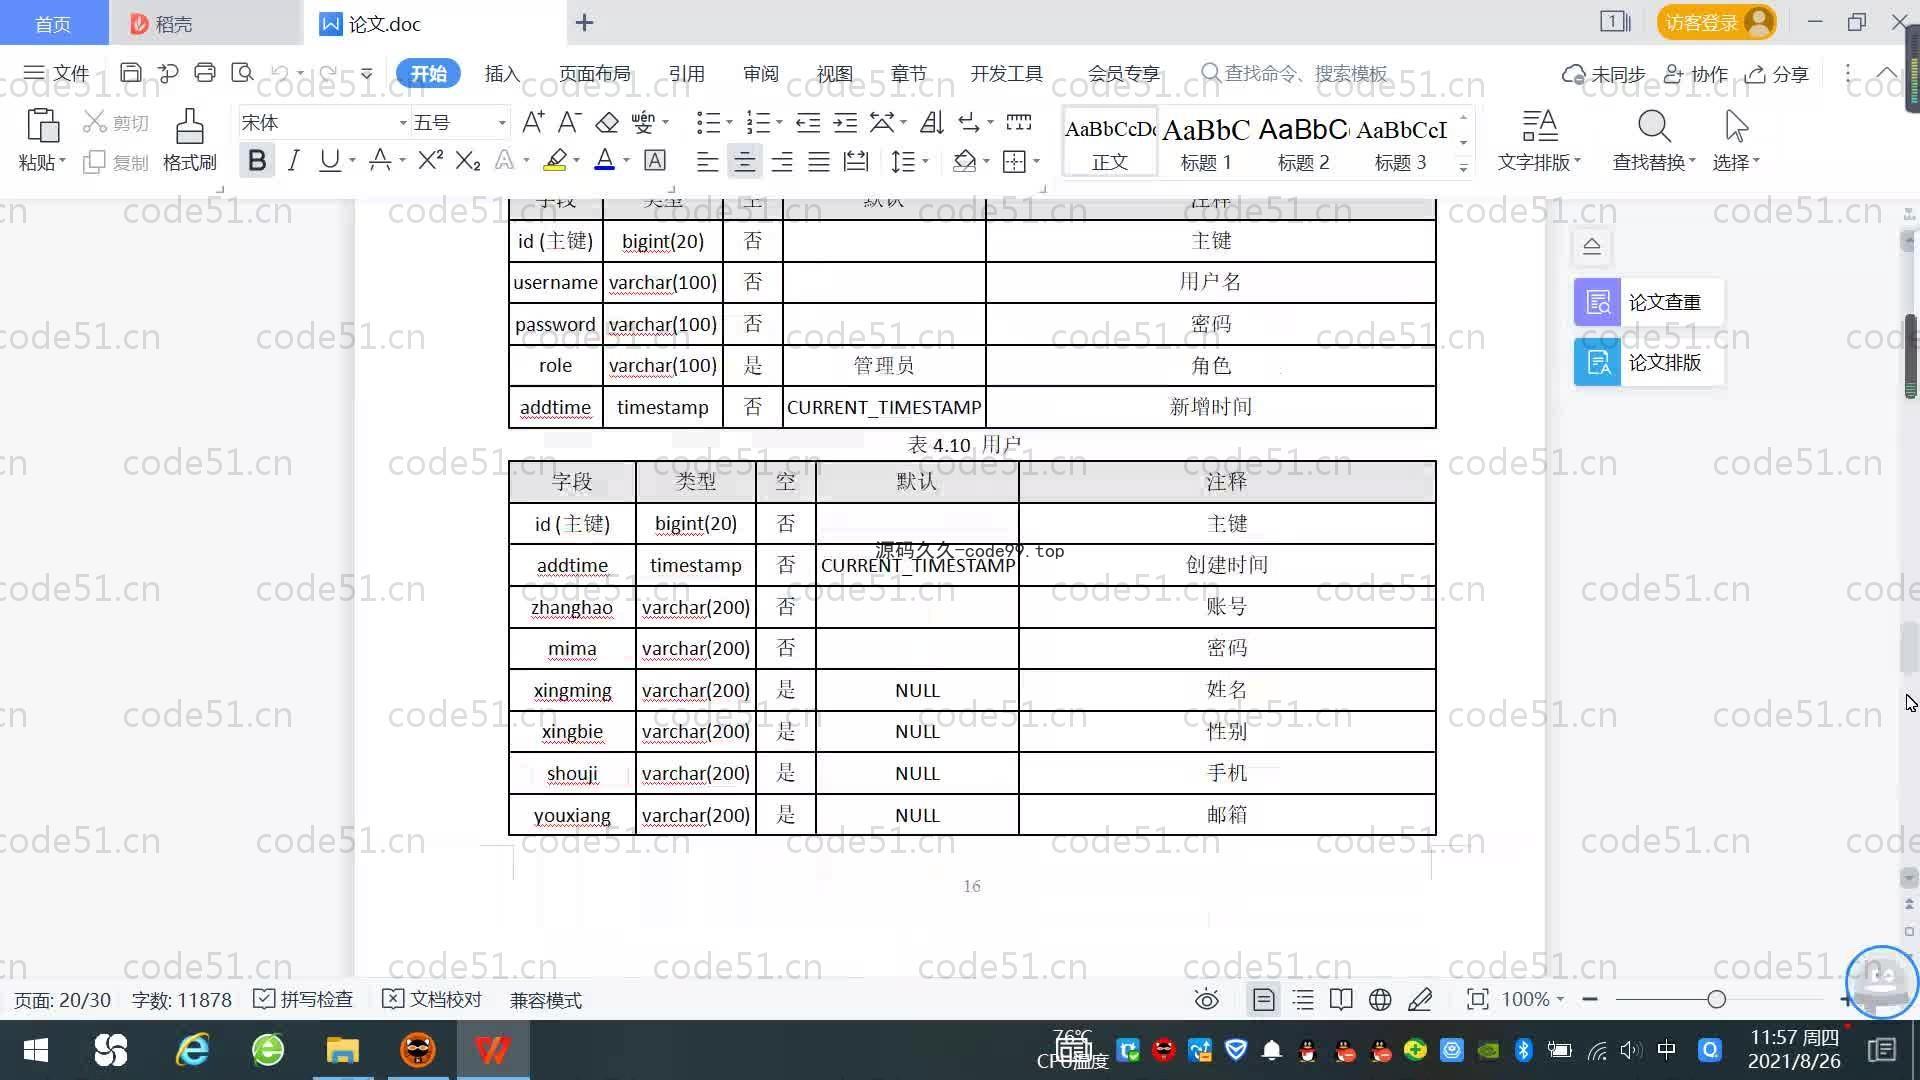Click the Save icon in quick toolbar
Screen dimensions: 1920x1080
tap(130, 73)
